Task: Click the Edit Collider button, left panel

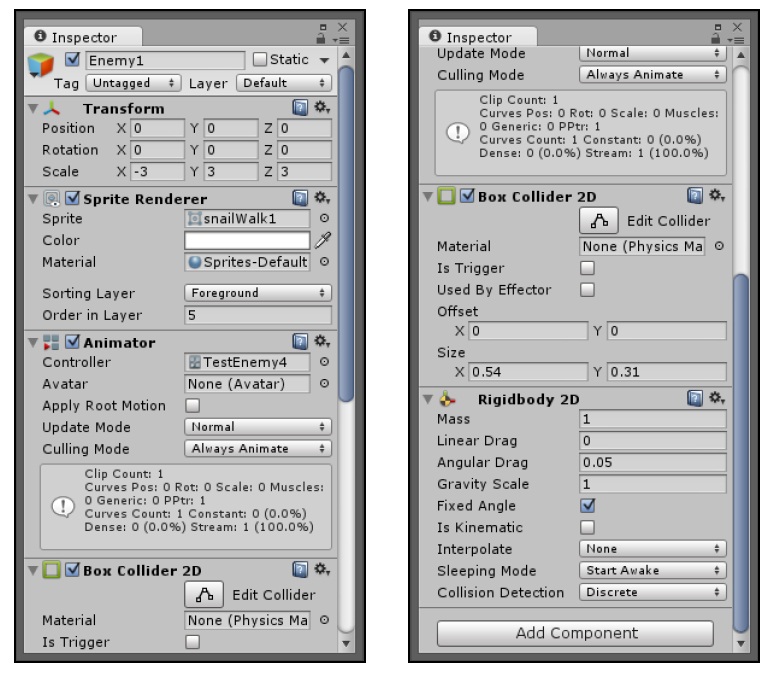Action: tap(204, 594)
